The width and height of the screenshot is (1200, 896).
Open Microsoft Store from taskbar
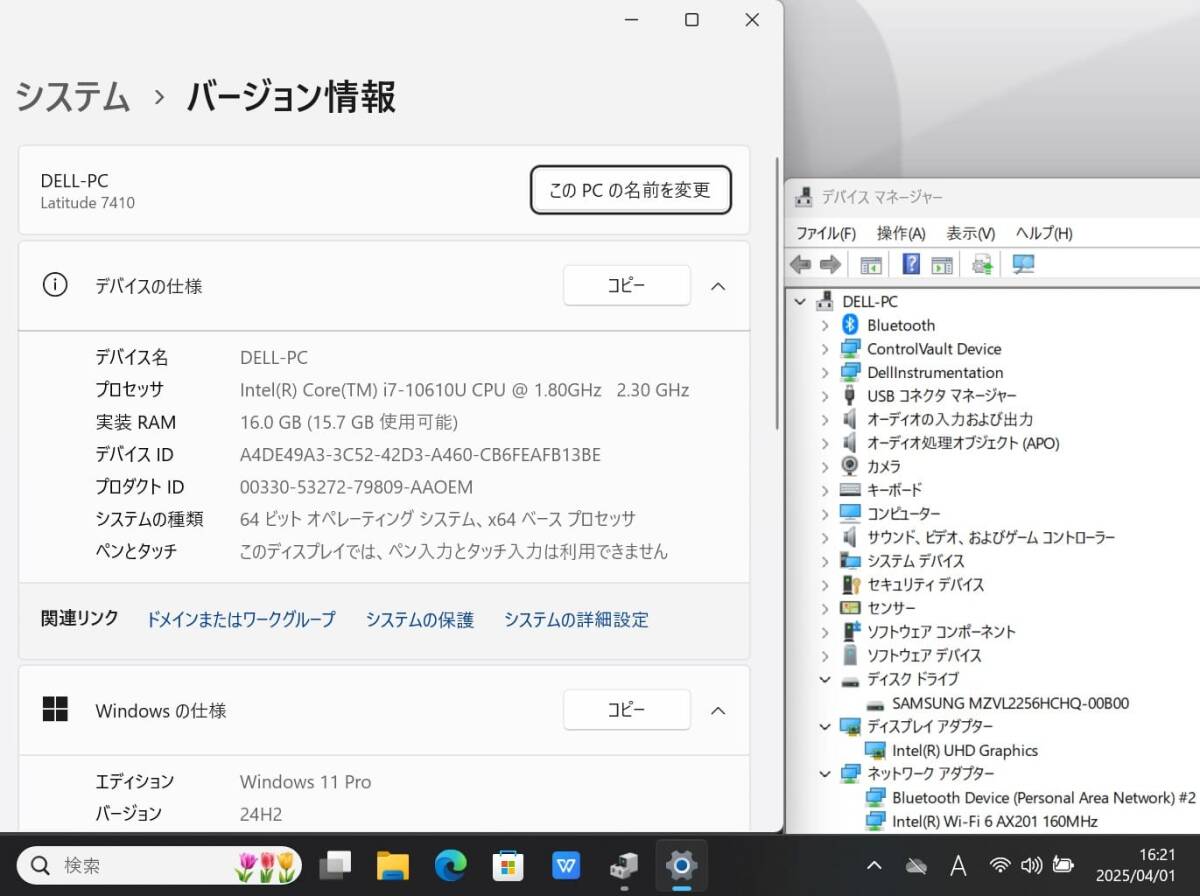pyautogui.click(x=508, y=865)
